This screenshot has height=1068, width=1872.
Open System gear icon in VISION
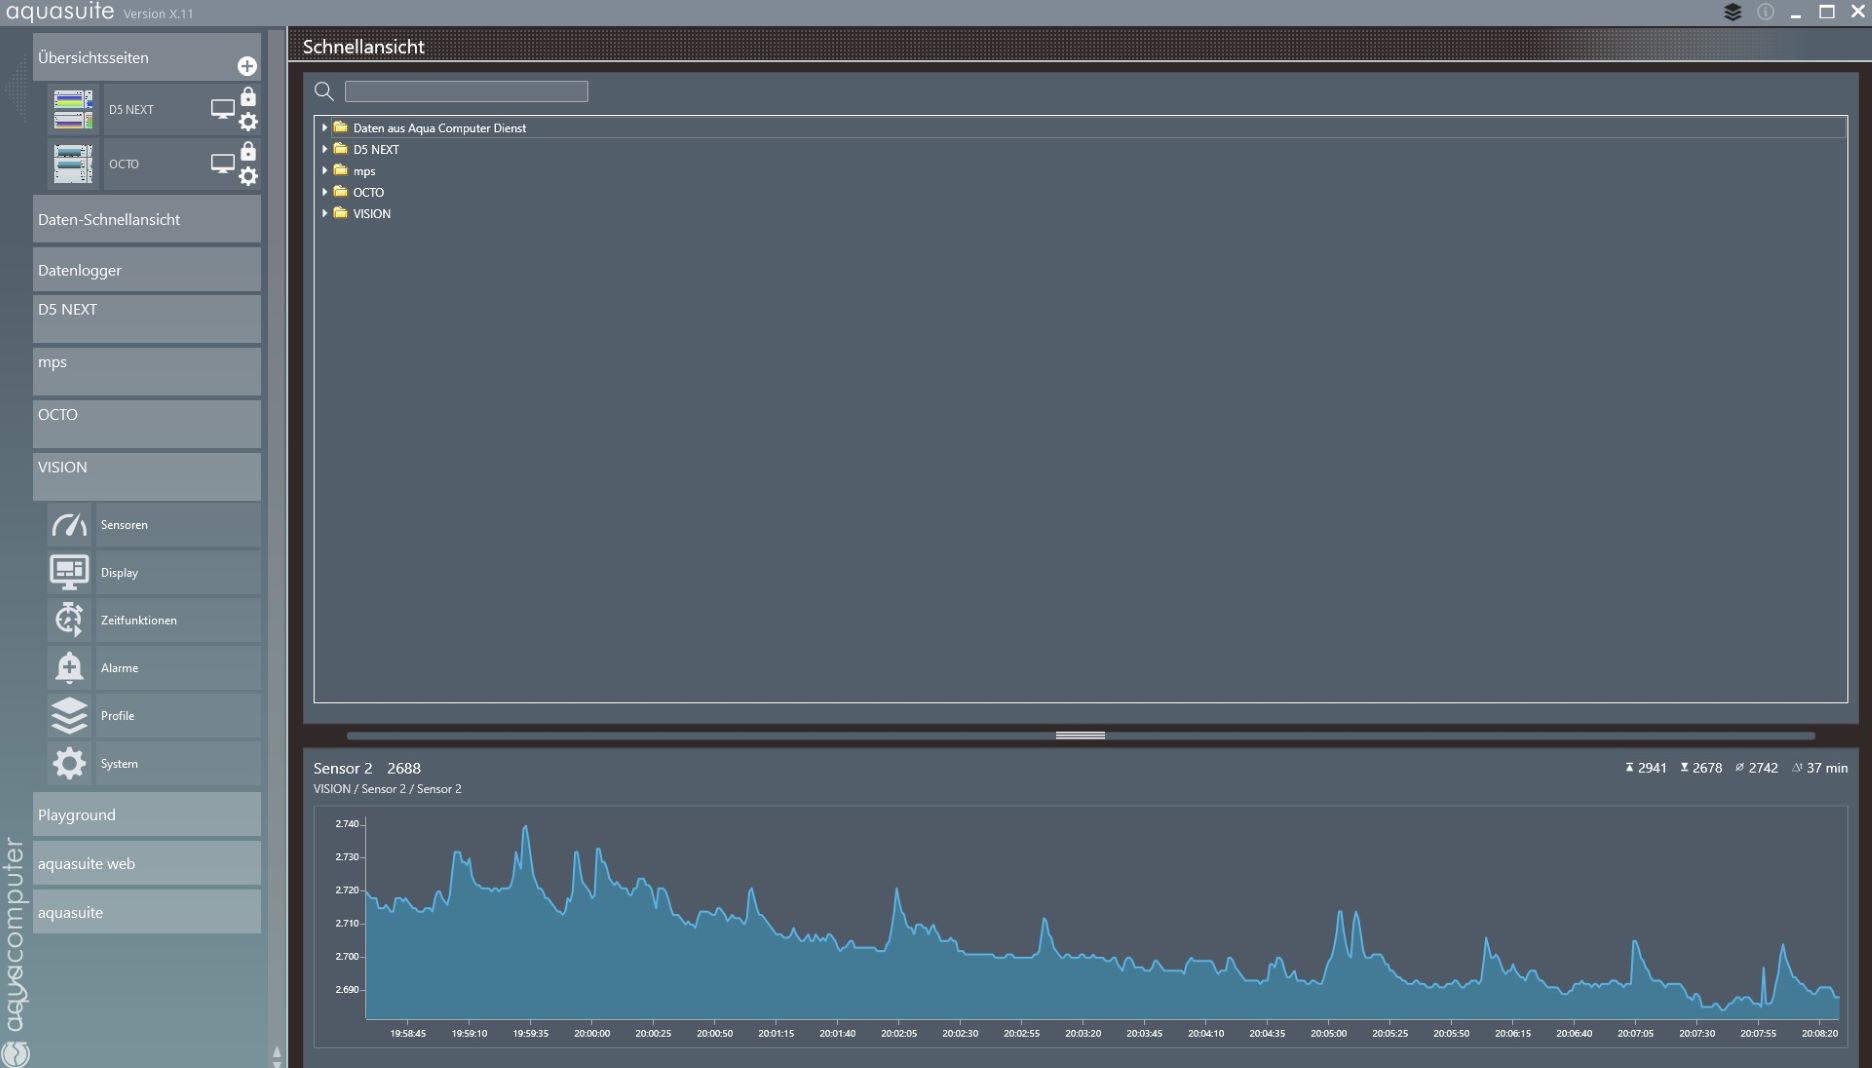point(69,764)
